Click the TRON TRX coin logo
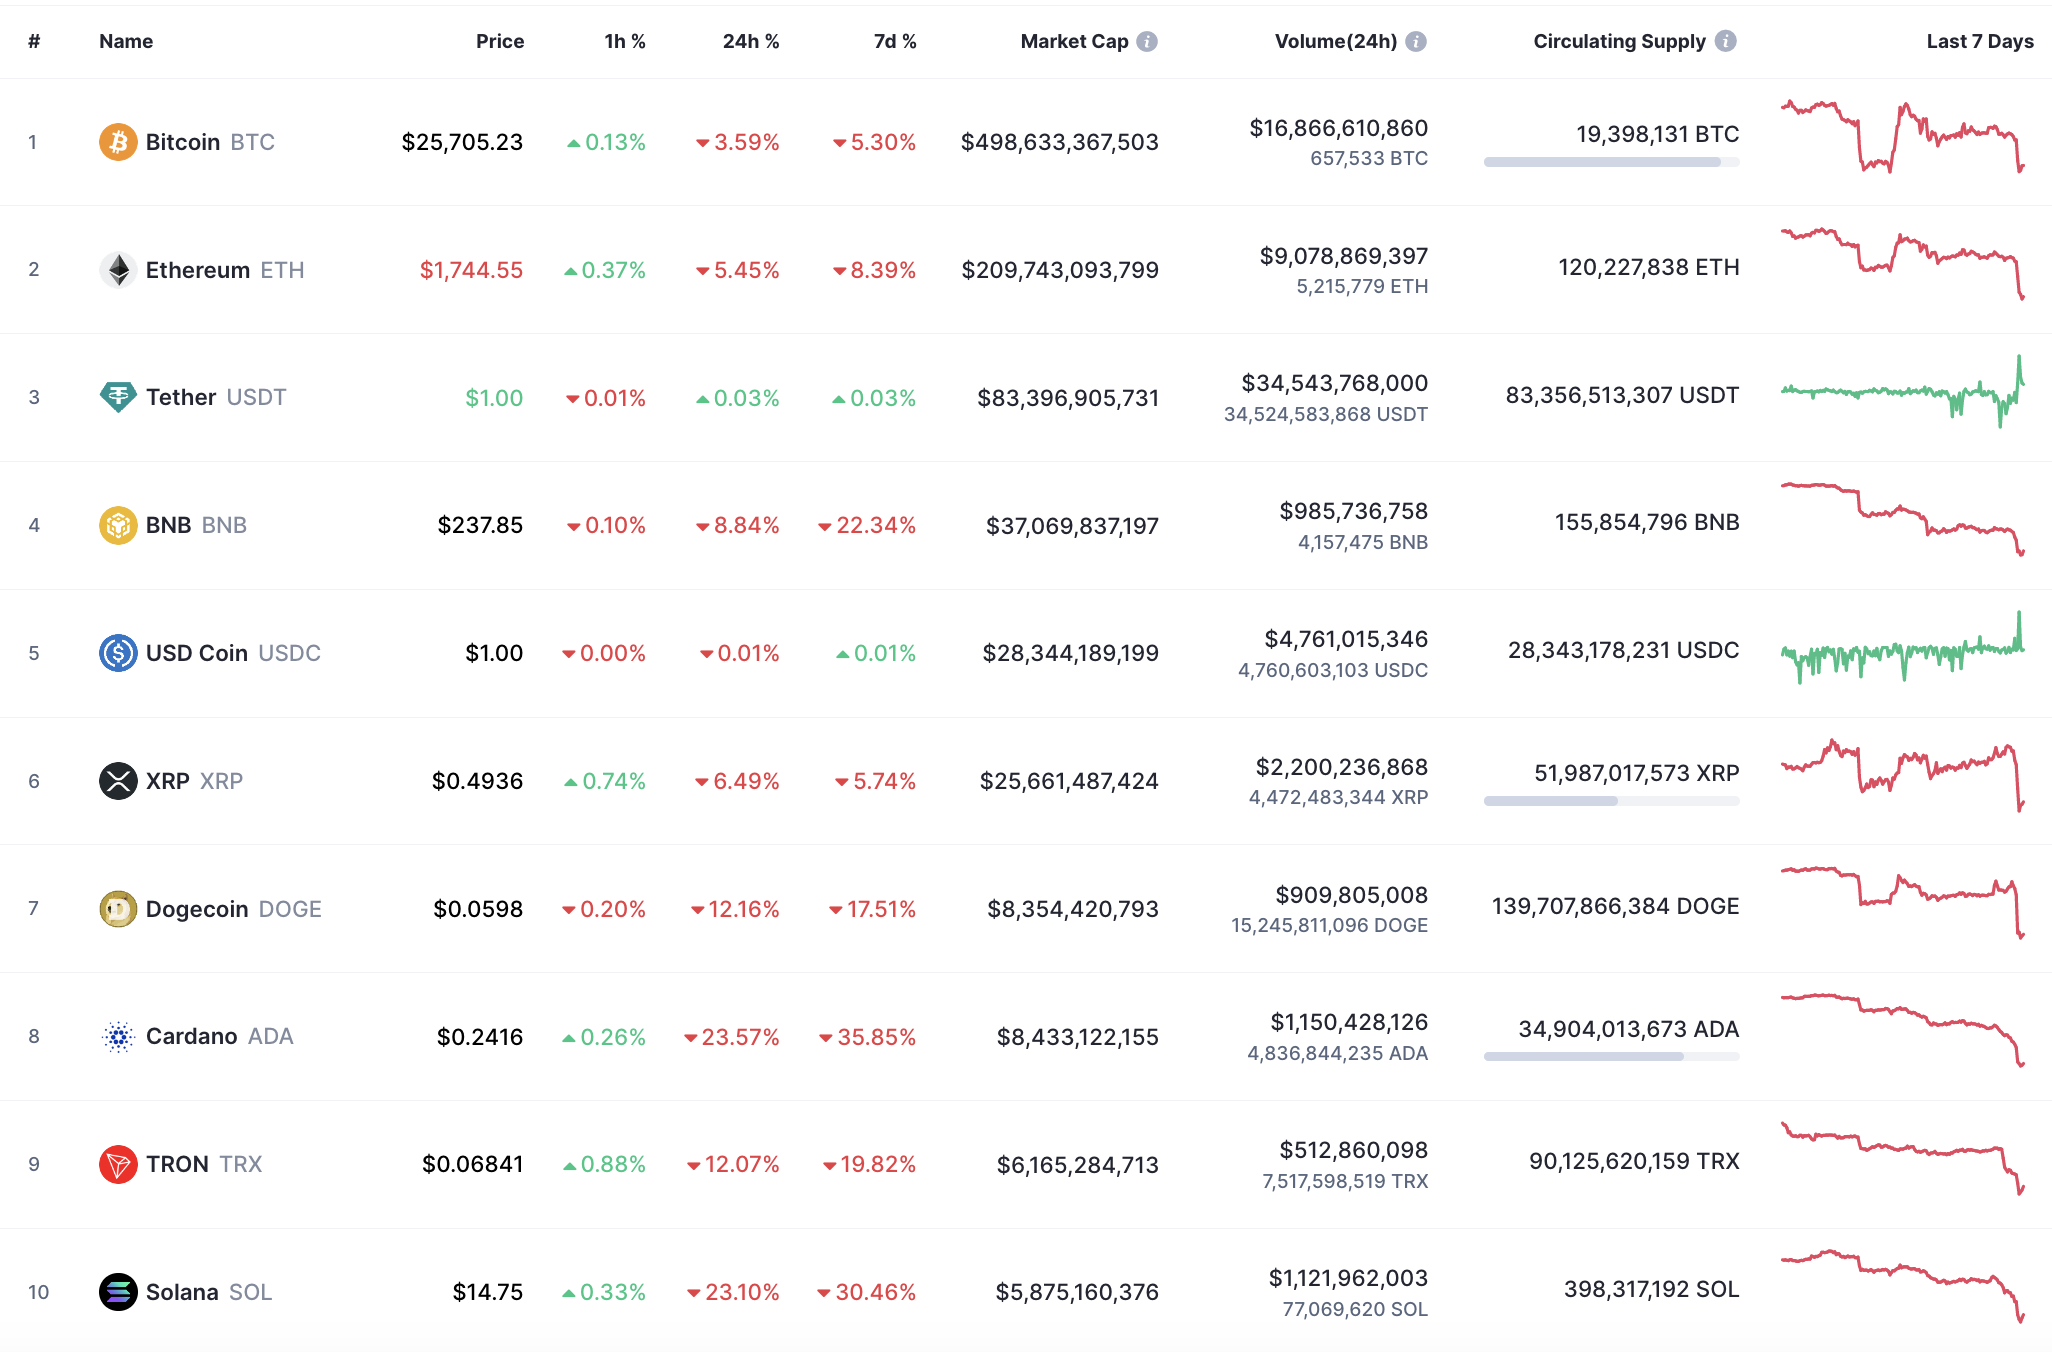This screenshot has height=1352, width=2052. pyautogui.click(x=118, y=1164)
